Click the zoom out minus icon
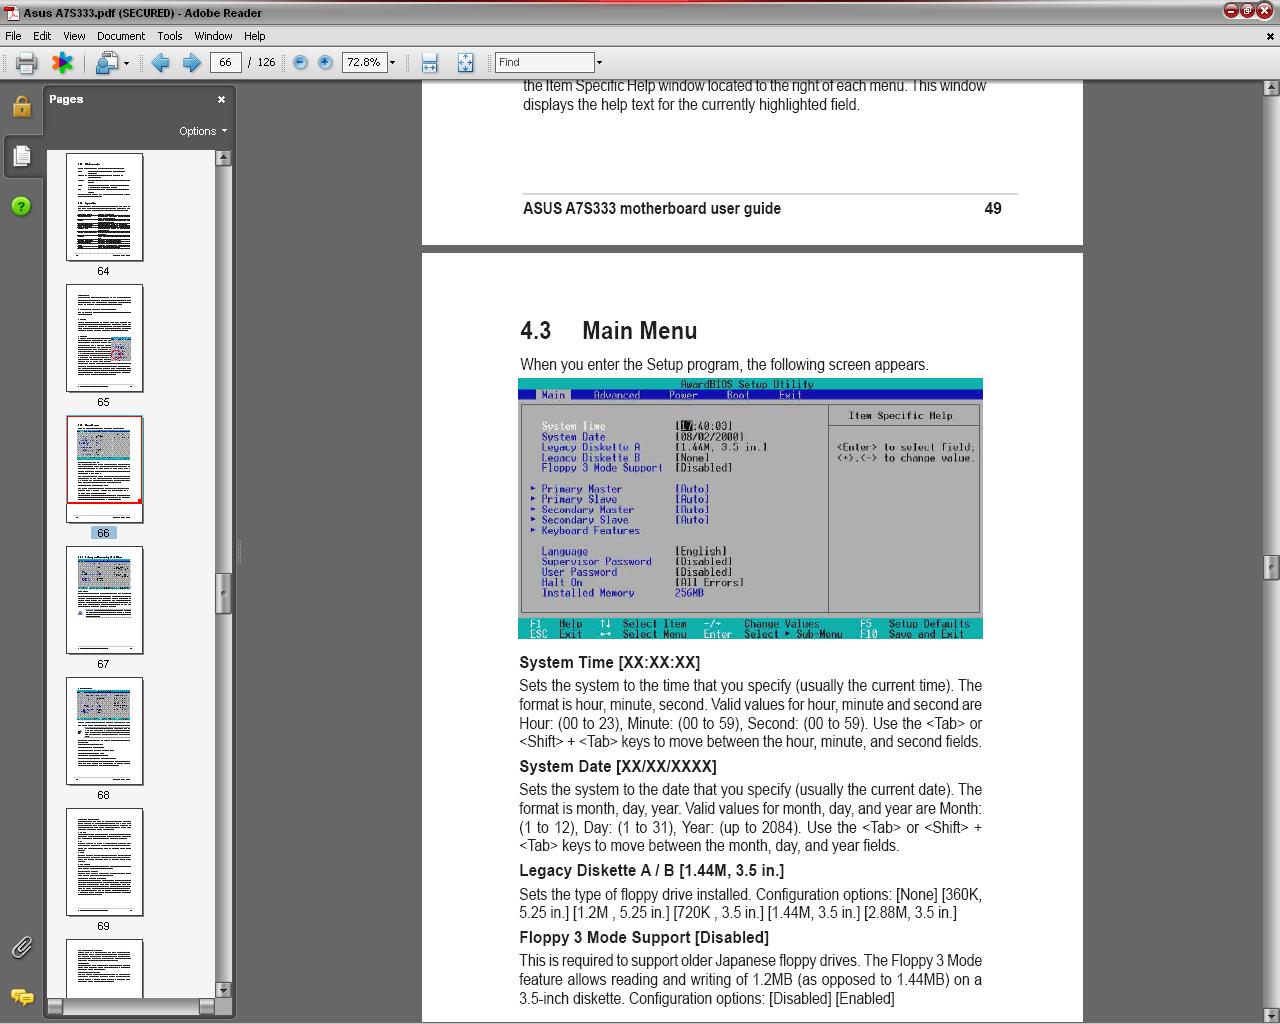The image size is (1280, 1024). 300,63
